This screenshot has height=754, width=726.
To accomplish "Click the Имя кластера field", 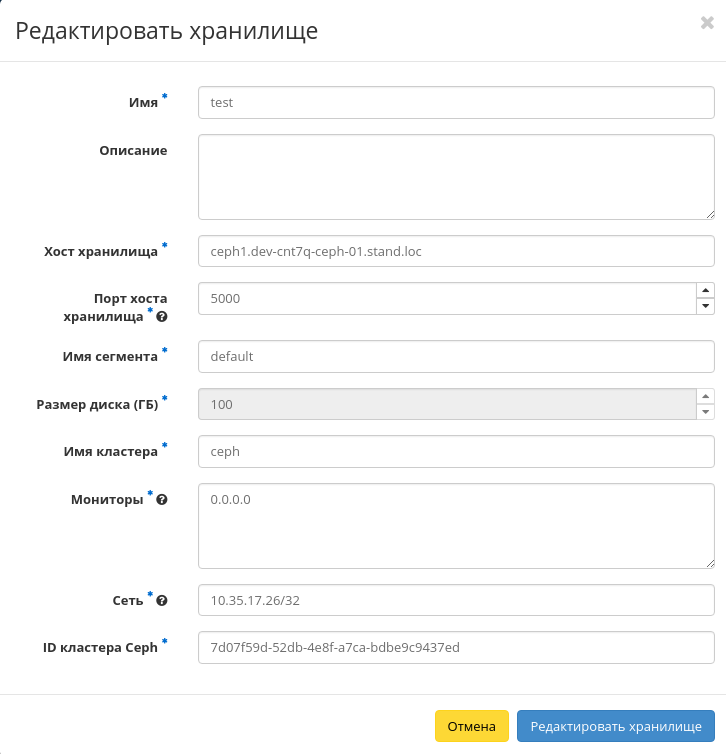I will pyautogui.click(x=456, y=451).
